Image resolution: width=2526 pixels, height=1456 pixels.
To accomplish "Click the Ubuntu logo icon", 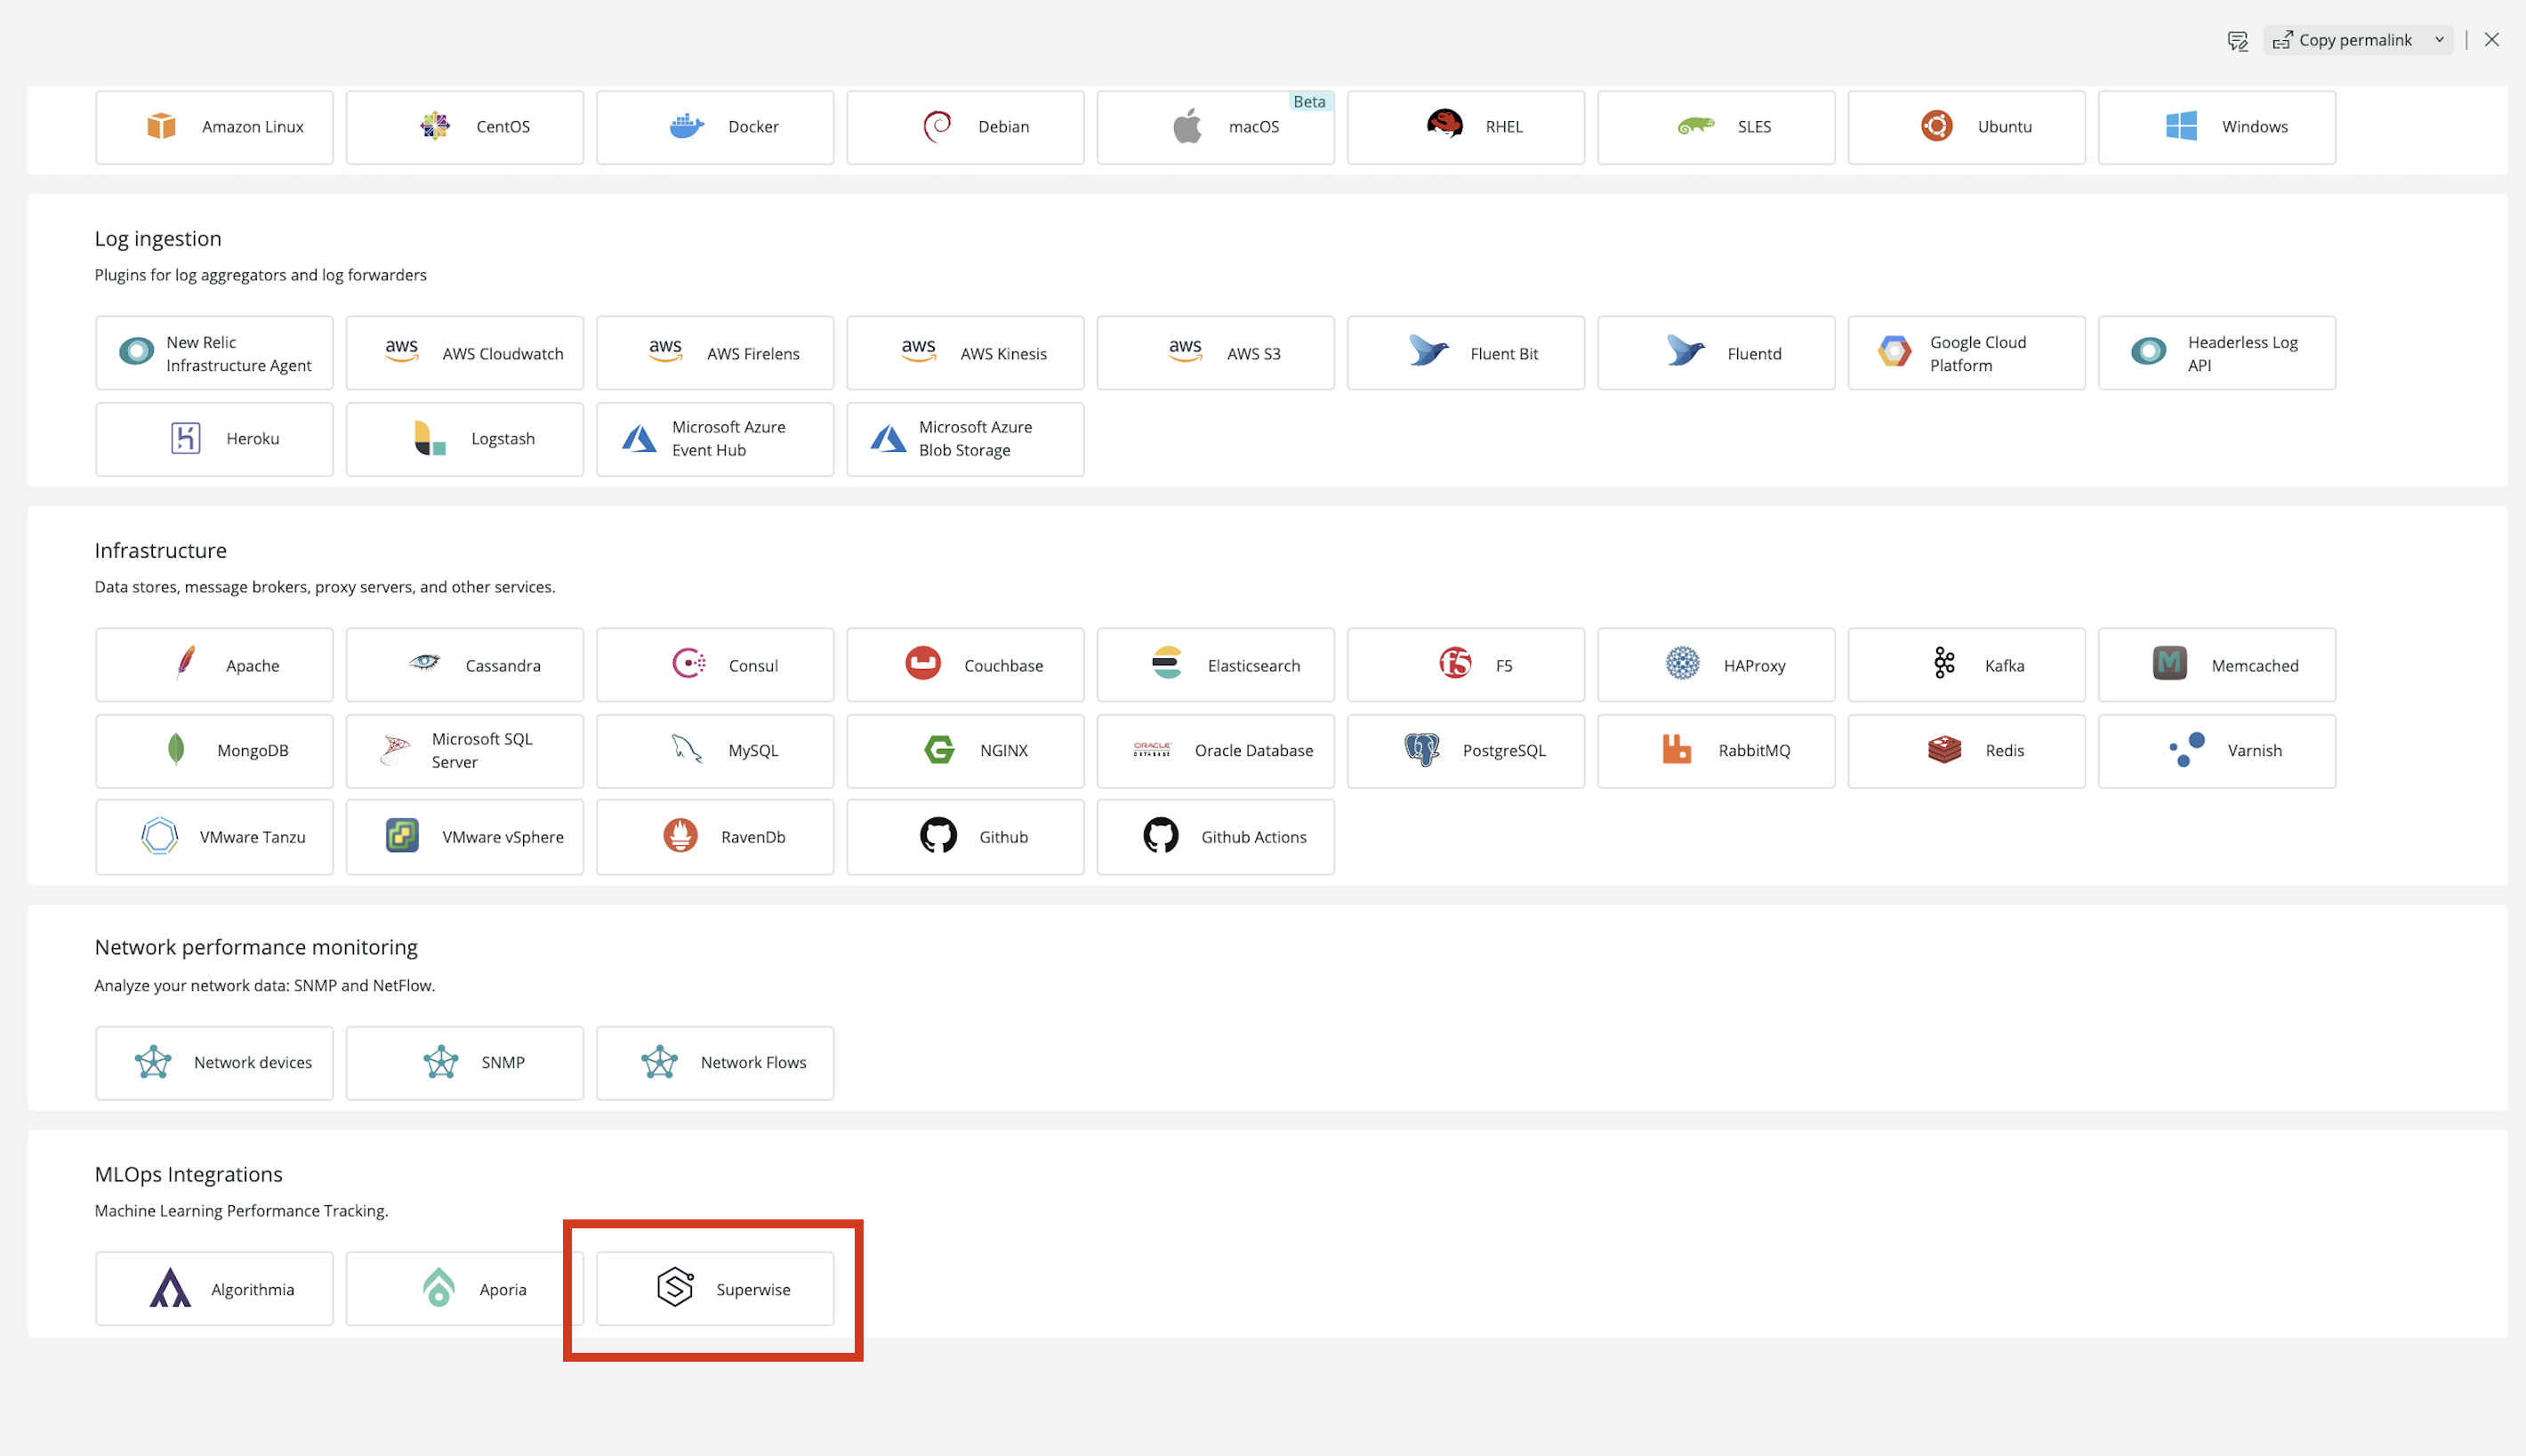I will [1936, 127].
